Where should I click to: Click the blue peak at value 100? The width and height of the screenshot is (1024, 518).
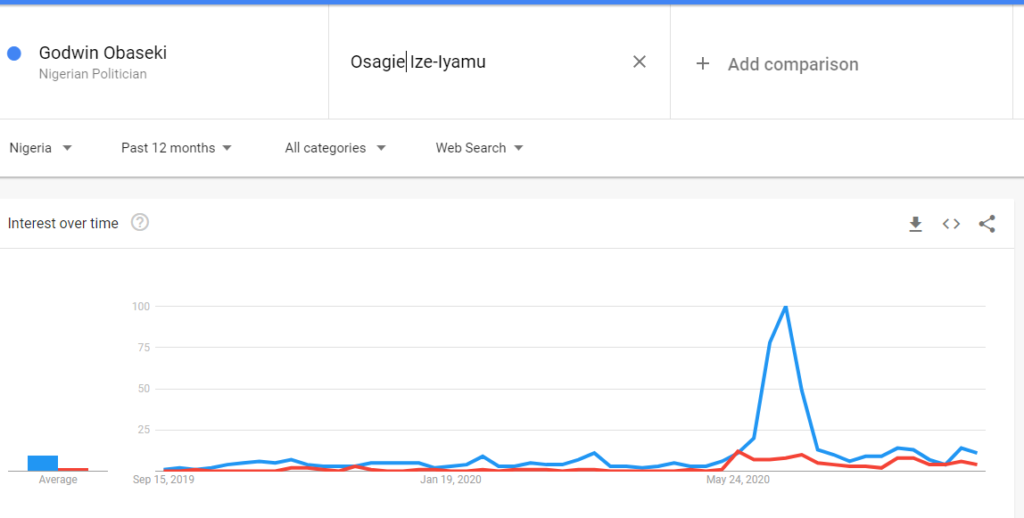[x=785, y=306]
